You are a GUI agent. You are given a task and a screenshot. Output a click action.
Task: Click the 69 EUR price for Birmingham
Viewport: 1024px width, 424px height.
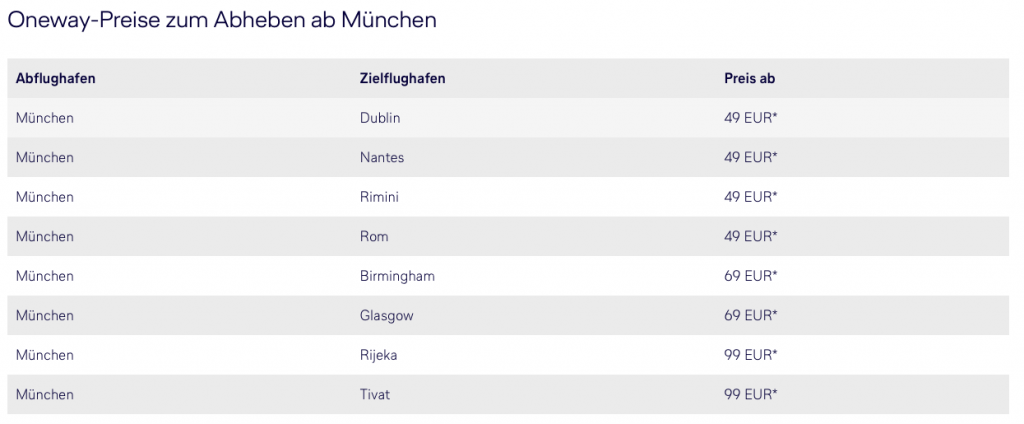(751, 276)
